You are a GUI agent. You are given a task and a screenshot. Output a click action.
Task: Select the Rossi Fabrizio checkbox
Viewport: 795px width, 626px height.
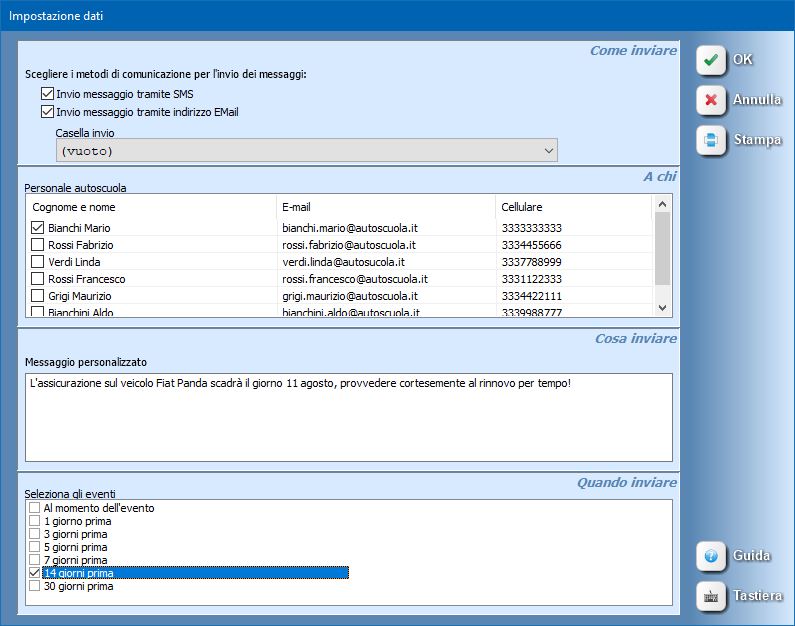[38, 245]
